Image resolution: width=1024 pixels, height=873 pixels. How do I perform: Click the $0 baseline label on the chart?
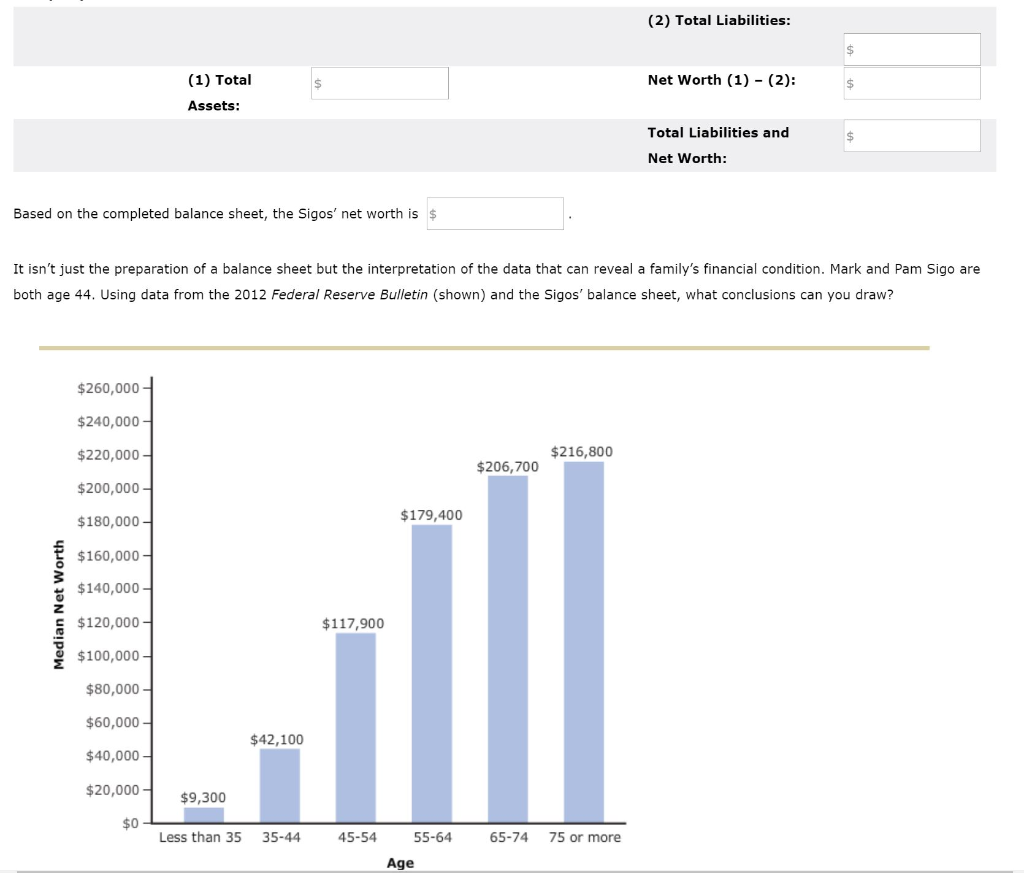pyautogui.click(x=128, y=823)
